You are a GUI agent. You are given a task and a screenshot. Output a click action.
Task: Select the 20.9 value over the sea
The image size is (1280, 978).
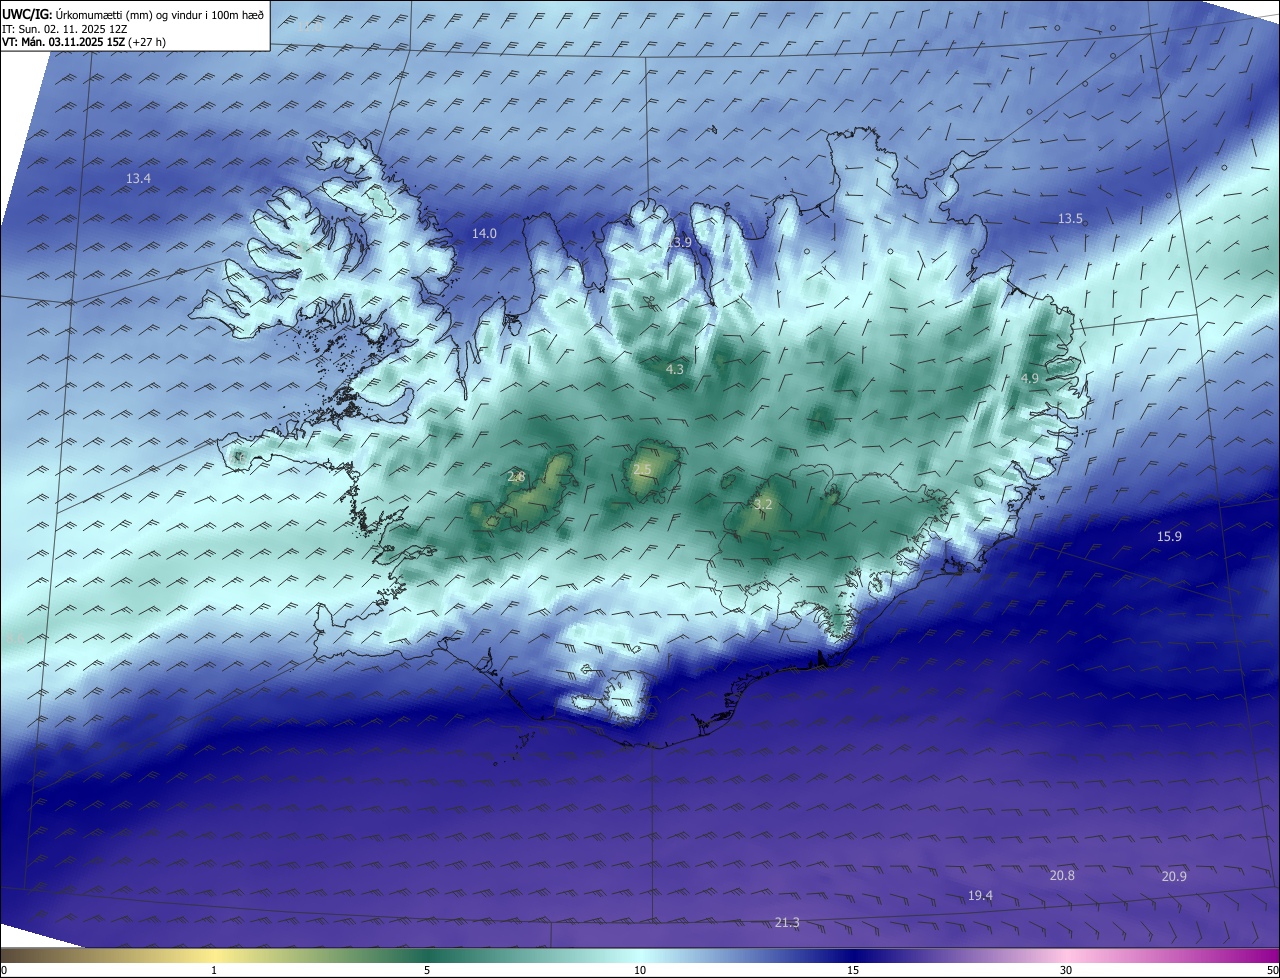pyautogui.click(x=1174, y=876)
